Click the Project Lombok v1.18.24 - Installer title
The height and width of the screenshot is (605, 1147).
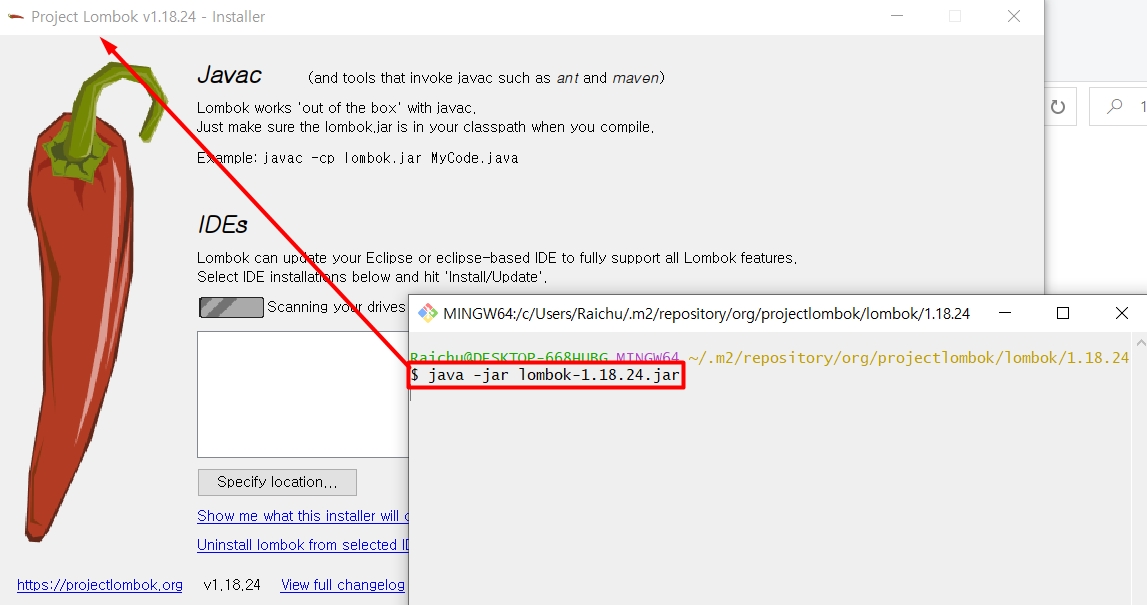point(148,17)
